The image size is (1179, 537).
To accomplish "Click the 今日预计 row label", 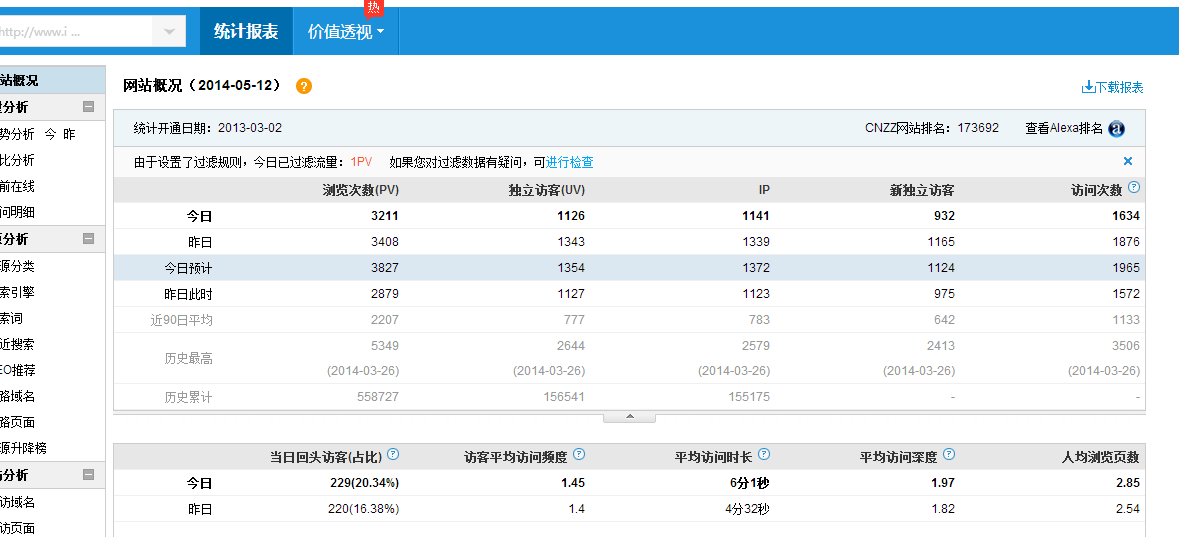I will tap(189, 268).
